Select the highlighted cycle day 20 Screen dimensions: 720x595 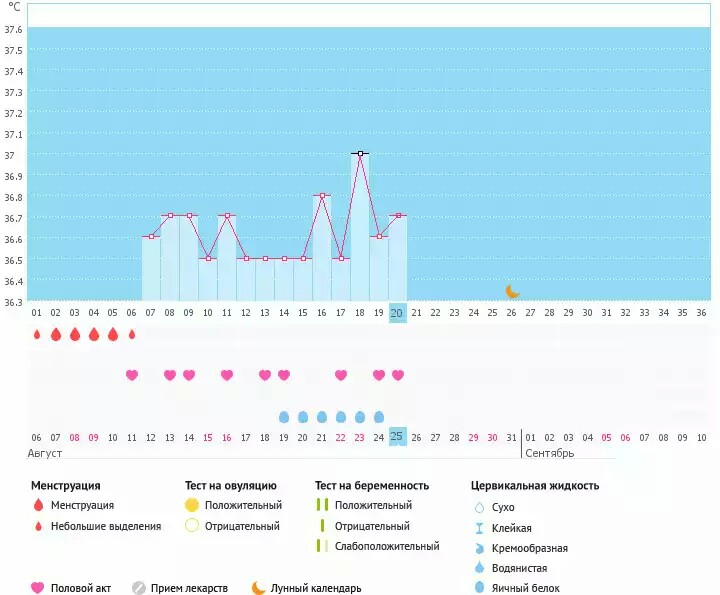(397, 313)
